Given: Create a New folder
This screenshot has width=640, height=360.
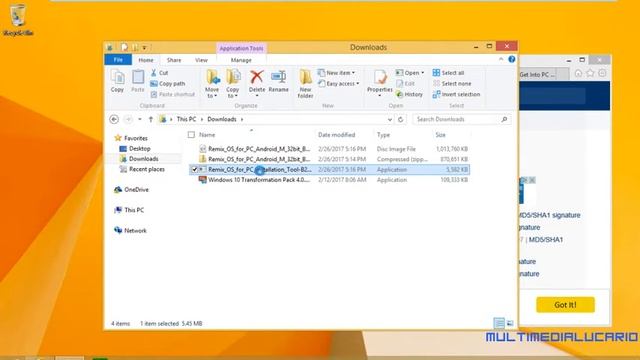Looking at the screenshot, I should pyautogui.click(x=305, y=84).
